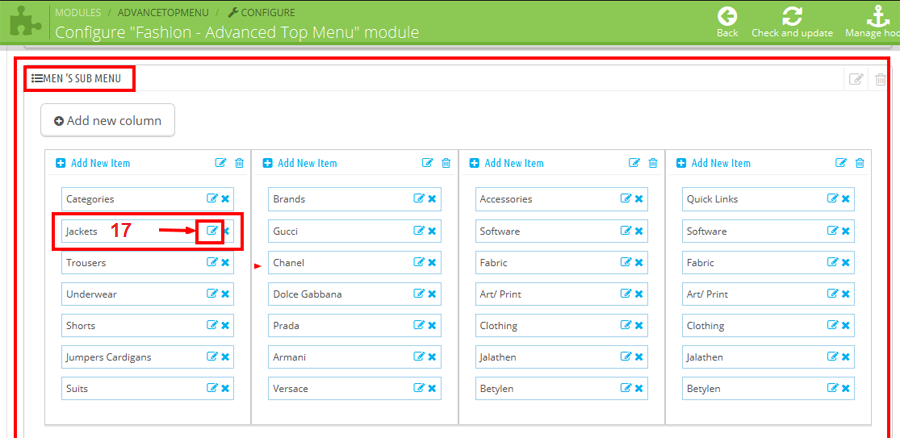Image resolution: width=900 pixels, height=438 pixels.
Task: Click Check and update refresh icon
Action: [x=792, y=15]
